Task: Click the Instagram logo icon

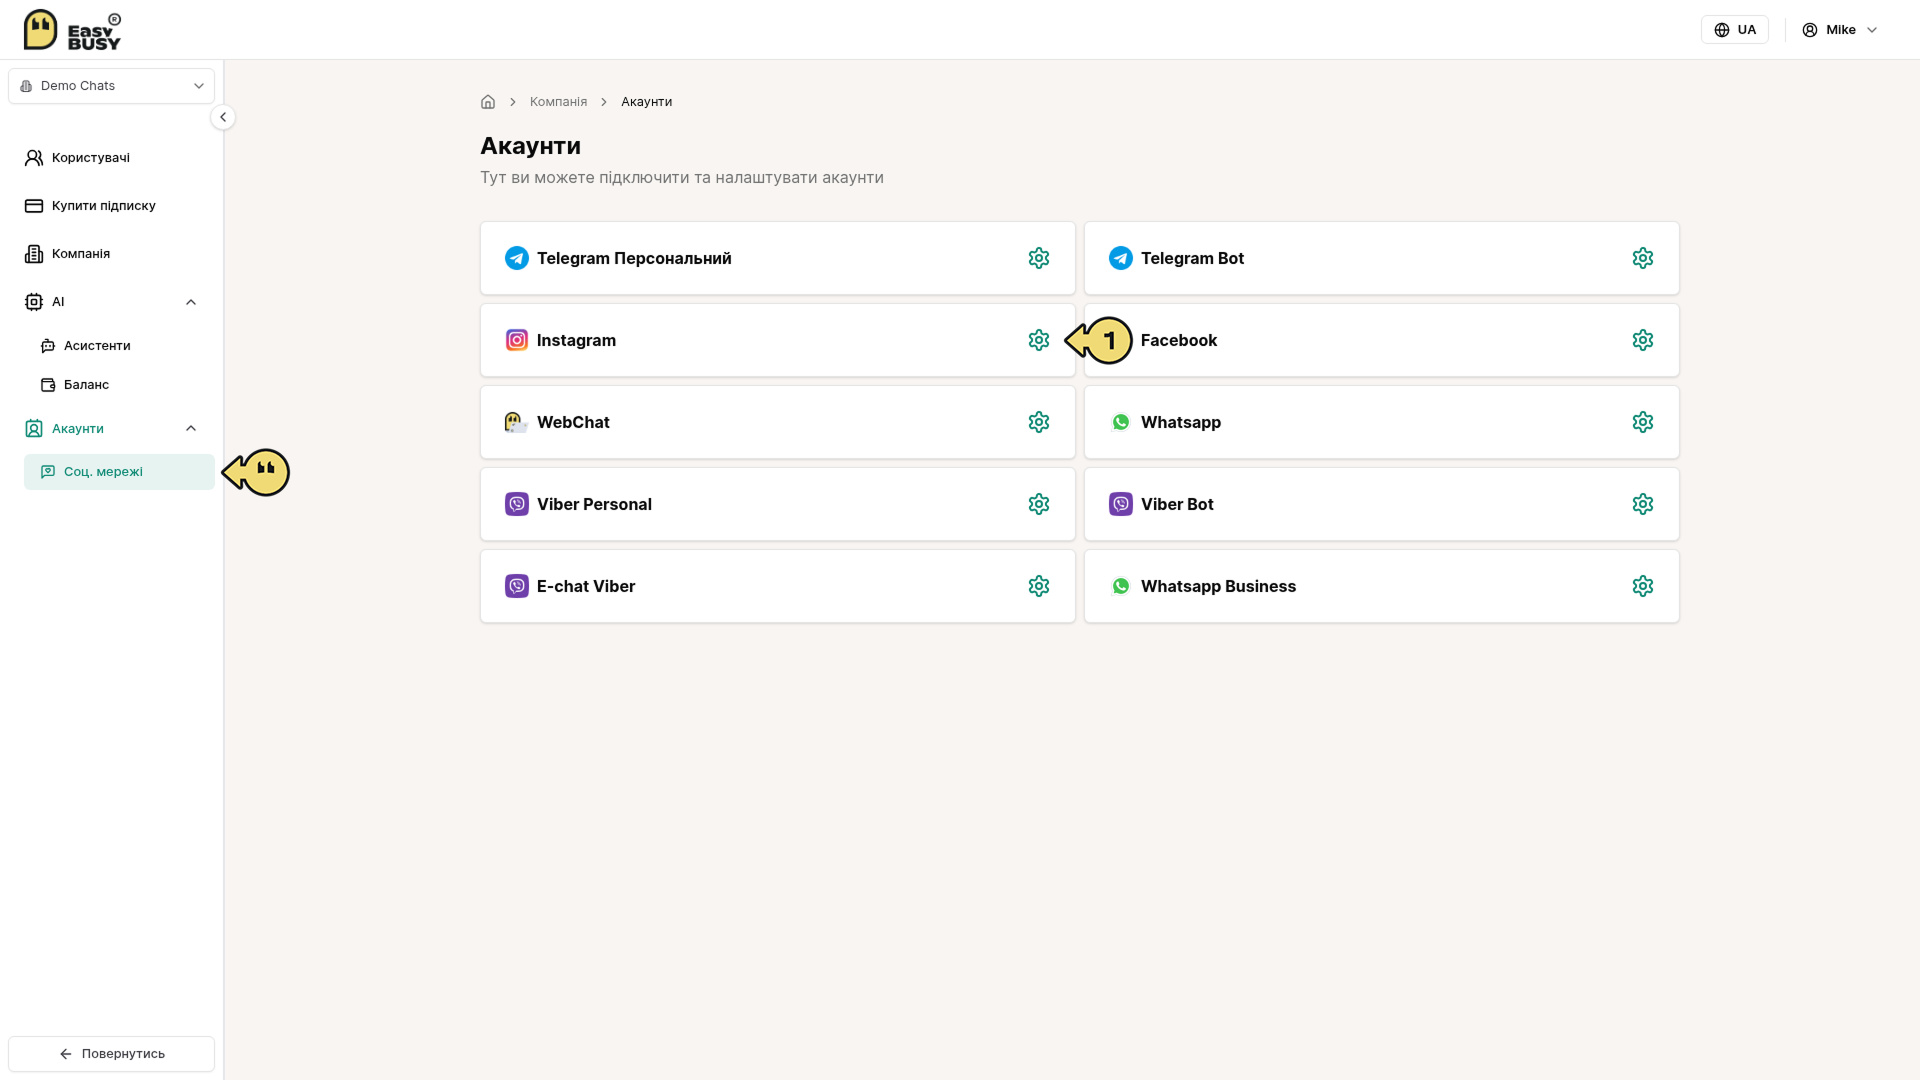Action: click(517, 340)
